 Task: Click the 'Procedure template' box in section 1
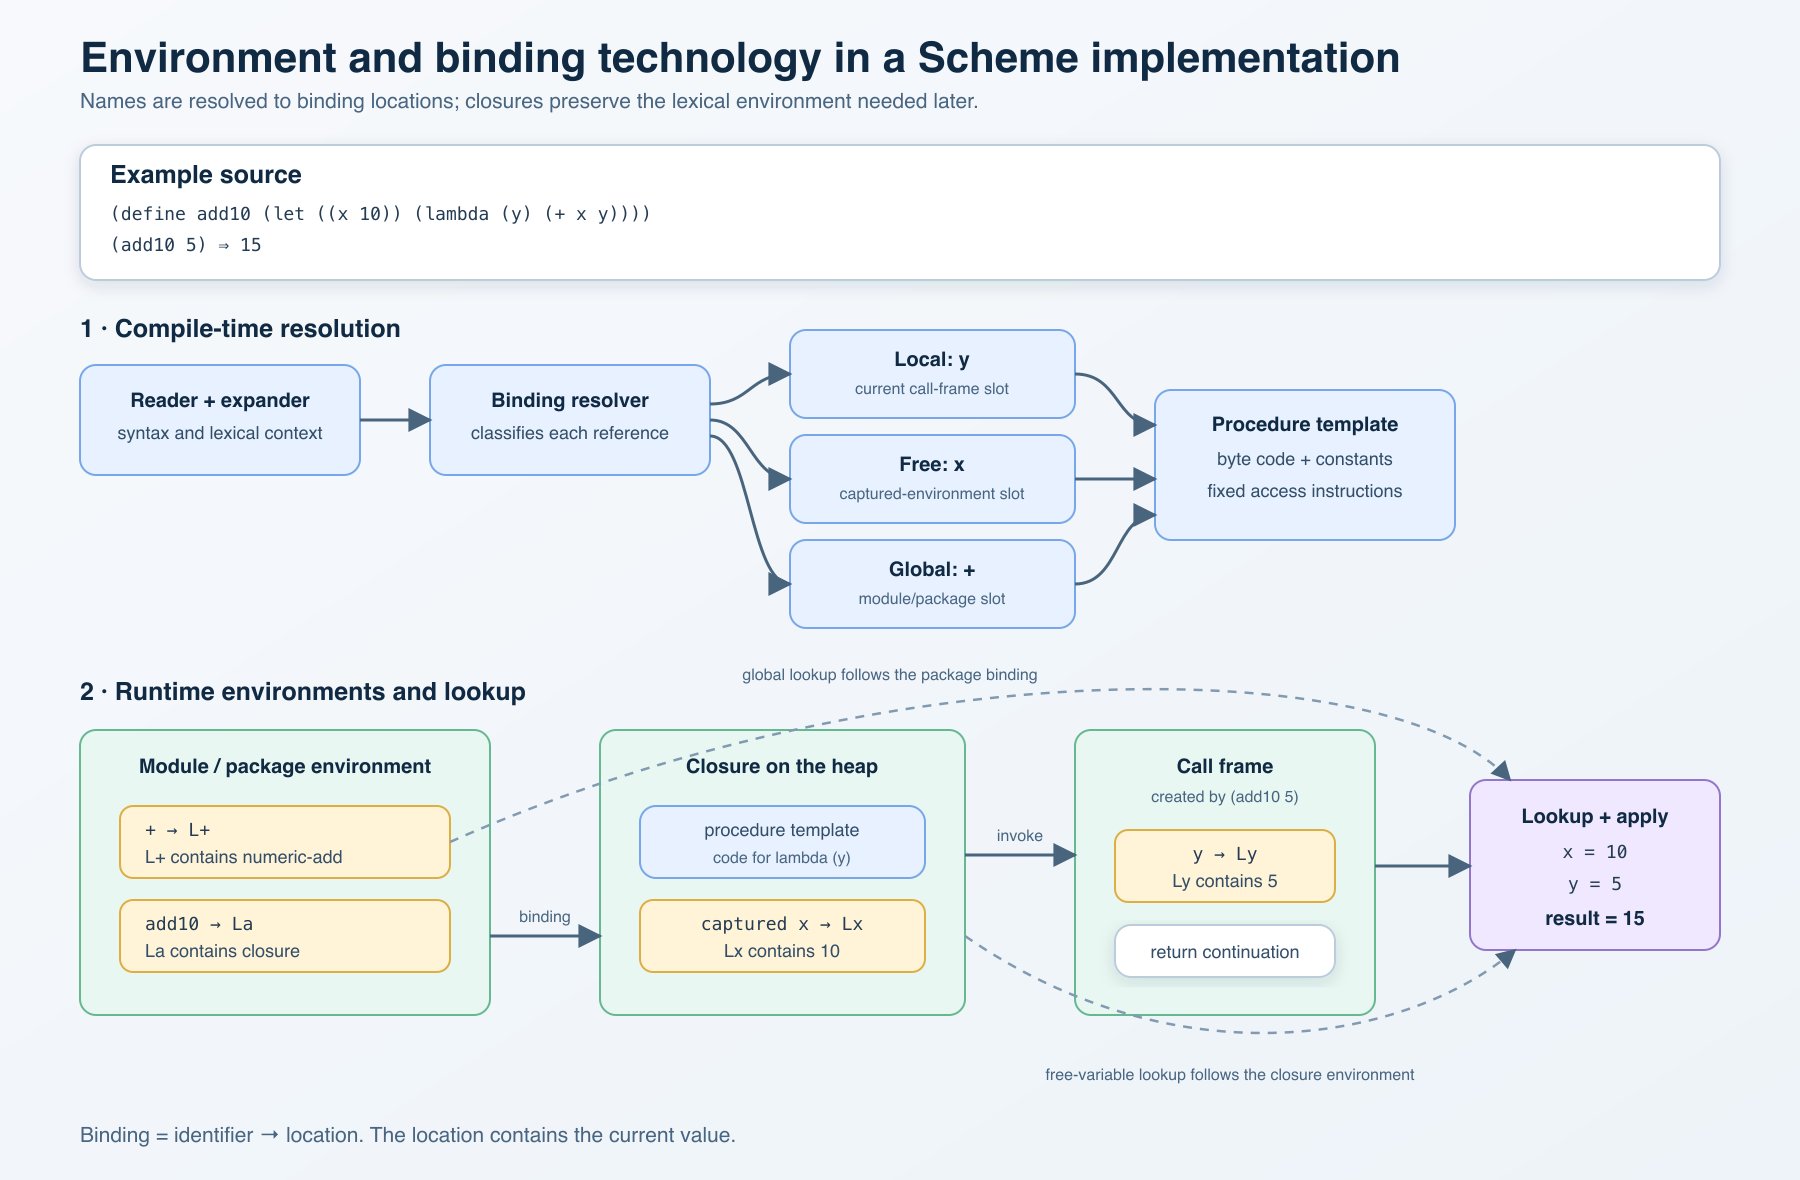[1305, 465]
